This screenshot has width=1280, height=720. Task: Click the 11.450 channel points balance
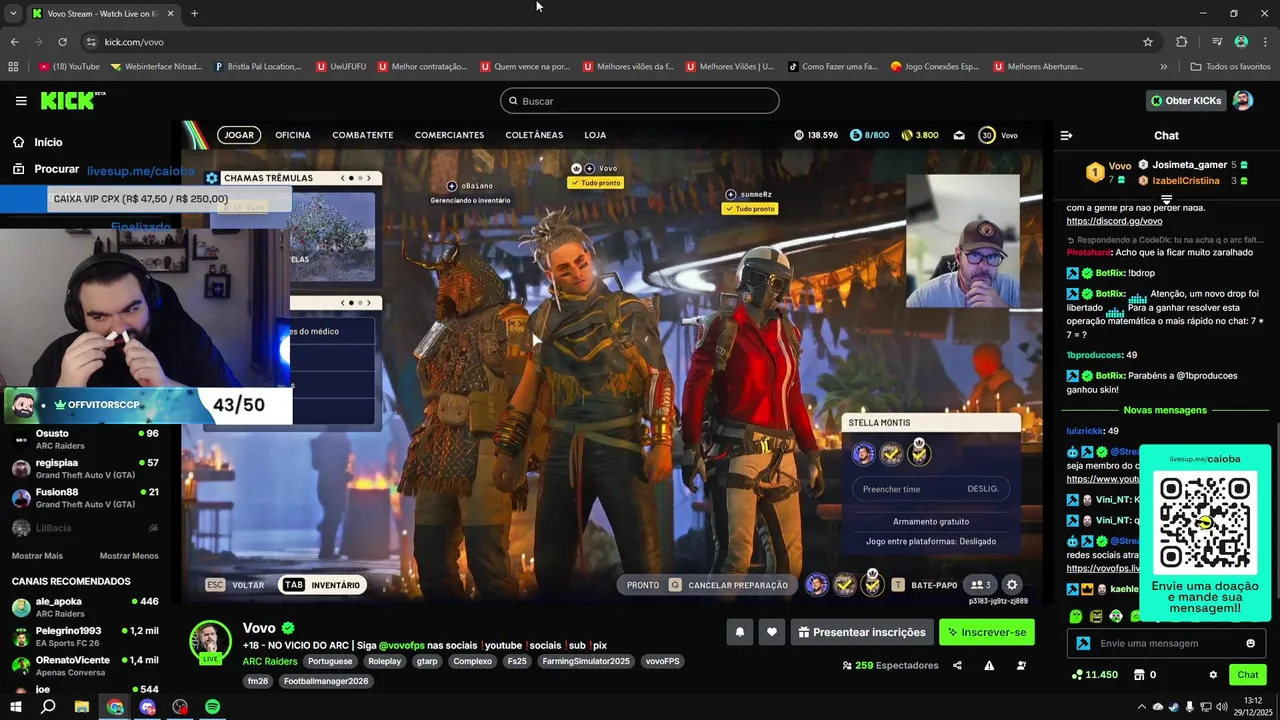tap(1094, 675)
